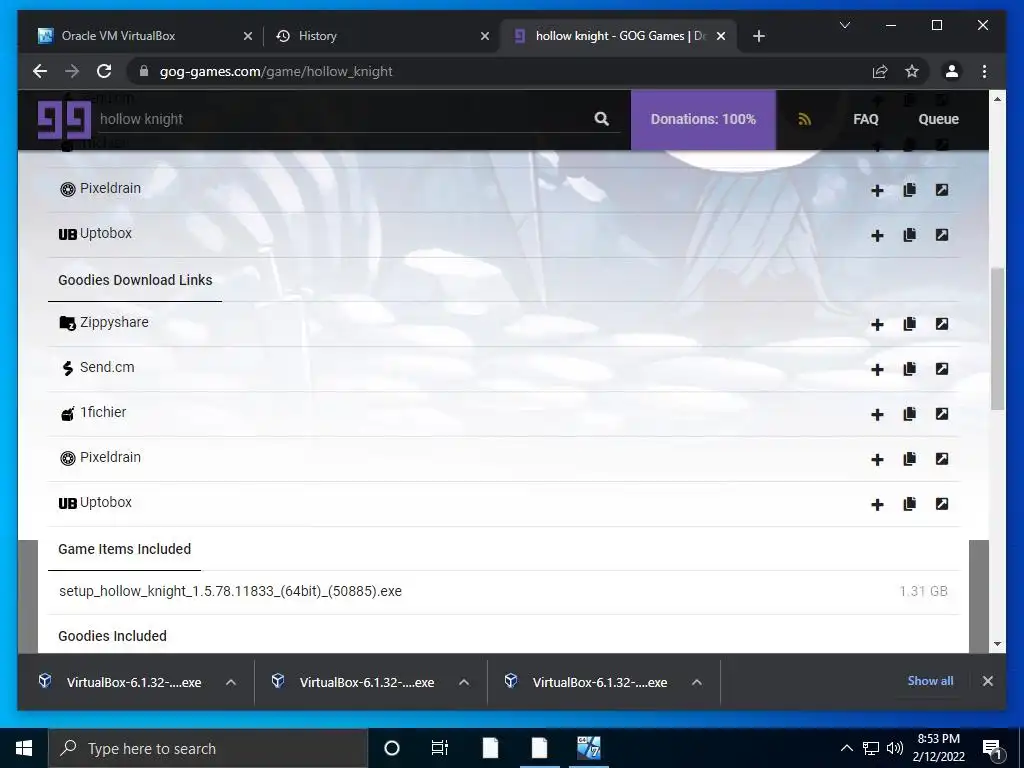The height and width of the screenshot is (768, 1024).
Task: Click plus icon on upper Uptobox row
Action: (877, 236)
